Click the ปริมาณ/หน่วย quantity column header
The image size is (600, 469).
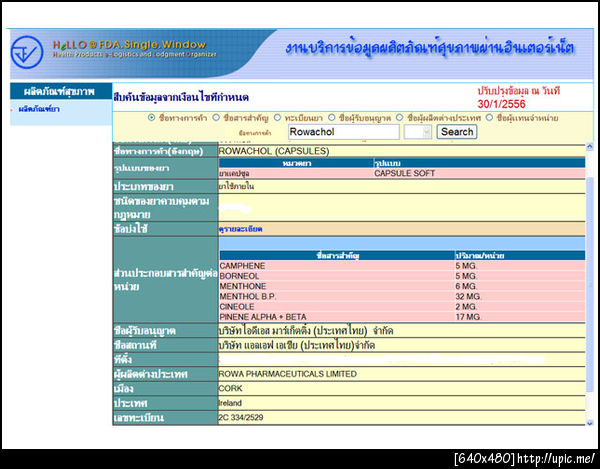click(x=520, y=256)
